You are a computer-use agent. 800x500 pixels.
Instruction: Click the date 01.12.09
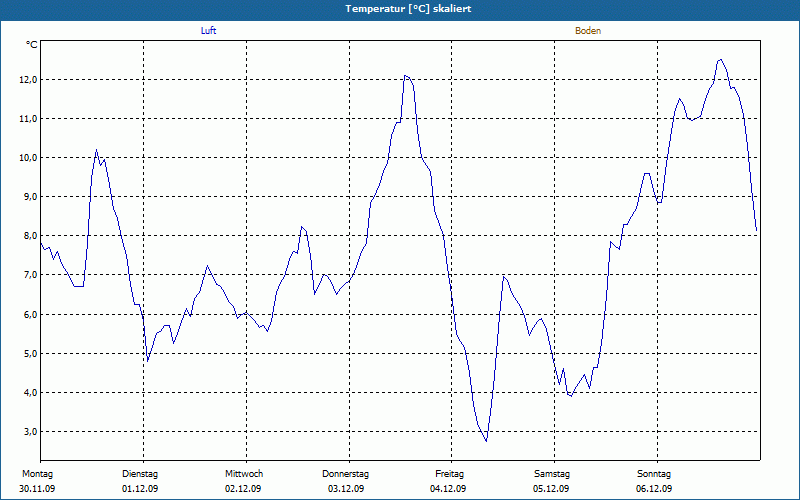140,489
